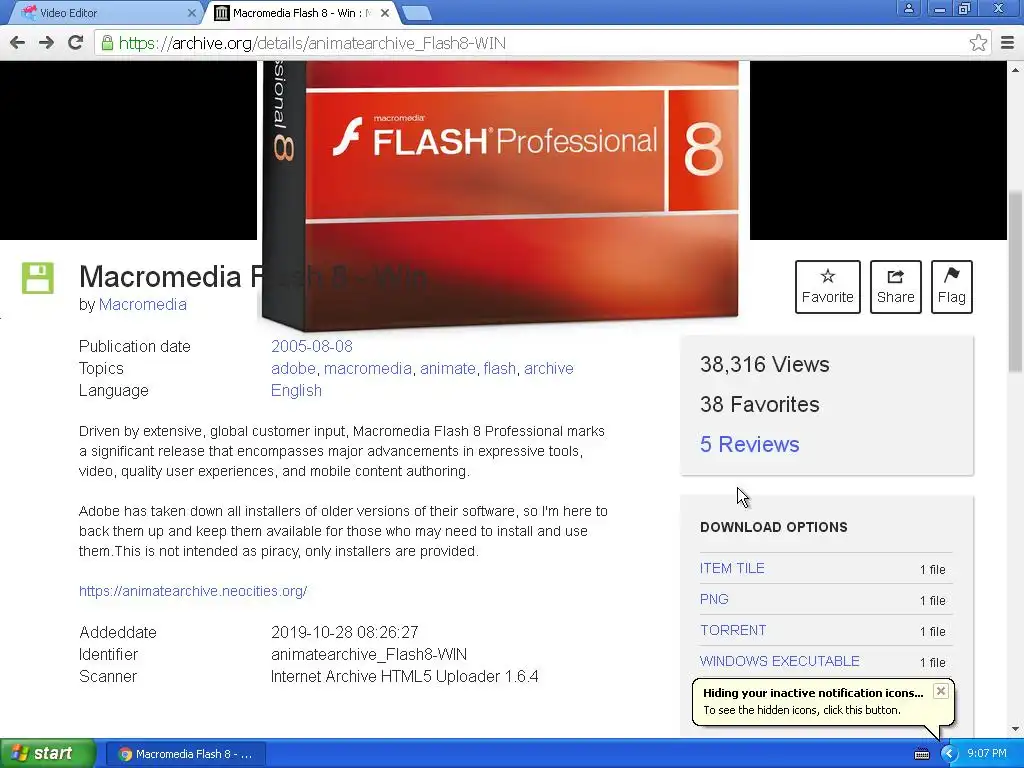
Task: Click the green padlock security icon
Action: click(107, 43)
